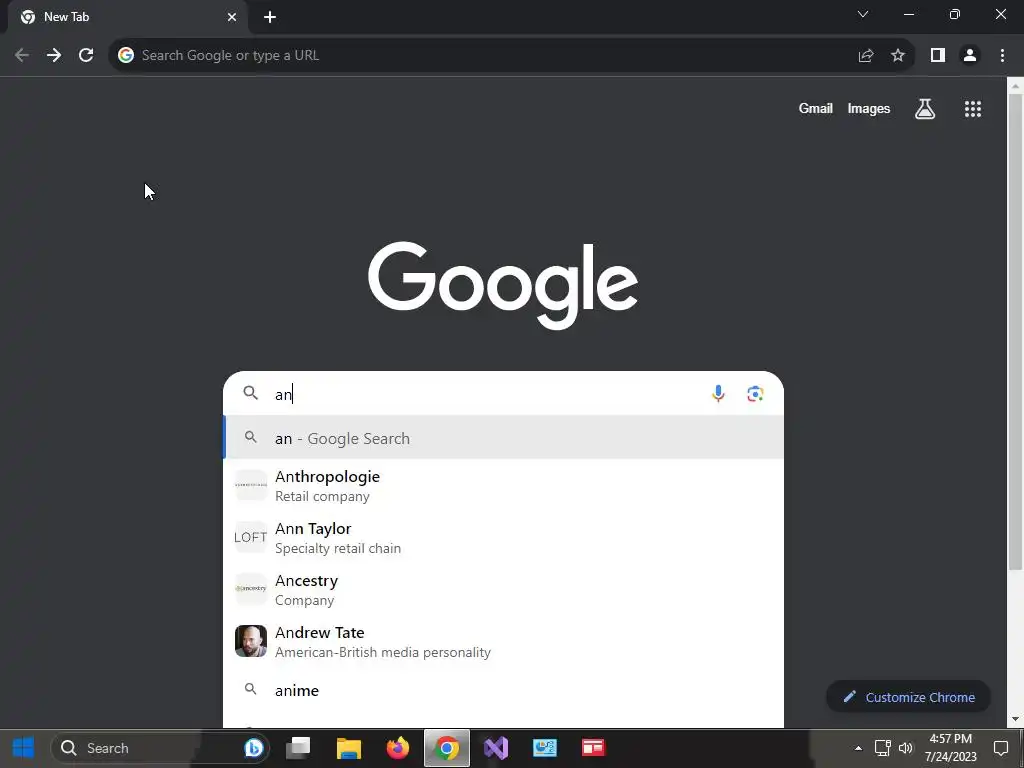Choose the Andrew Tate suggestion
The width and height of the screenshot is (1024, 768).
pos(504,641)
